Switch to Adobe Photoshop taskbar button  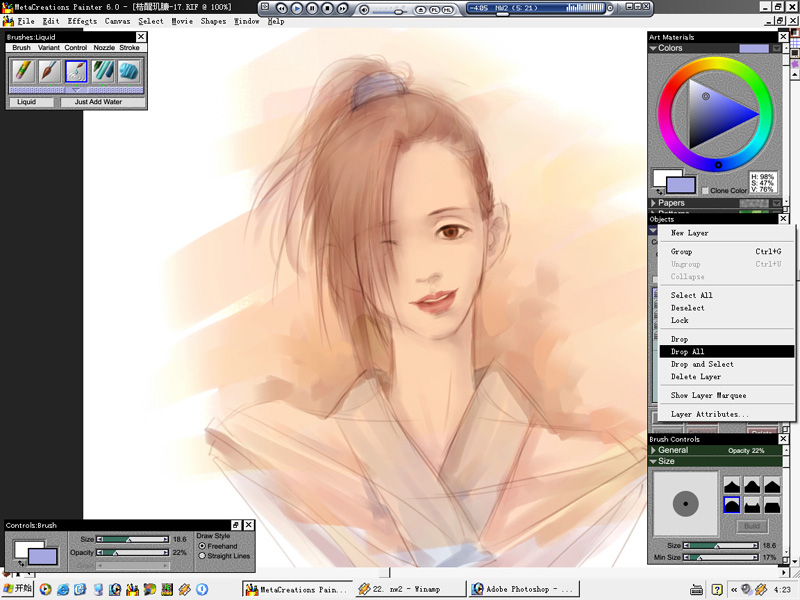coord(523,589)
